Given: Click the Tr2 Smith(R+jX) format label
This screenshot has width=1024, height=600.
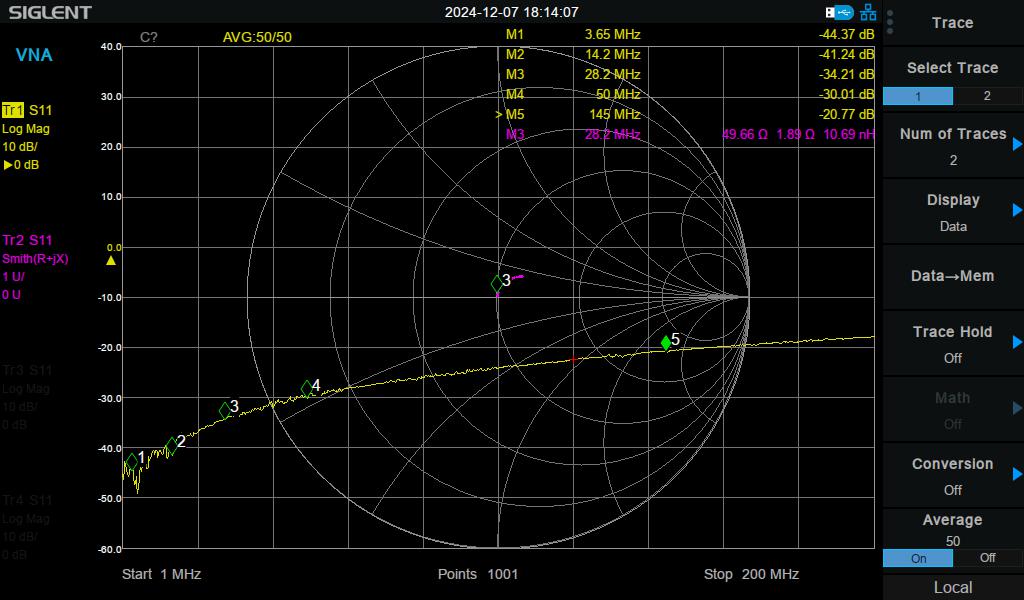Looking at the screenshot, I should tap(35, 259).
